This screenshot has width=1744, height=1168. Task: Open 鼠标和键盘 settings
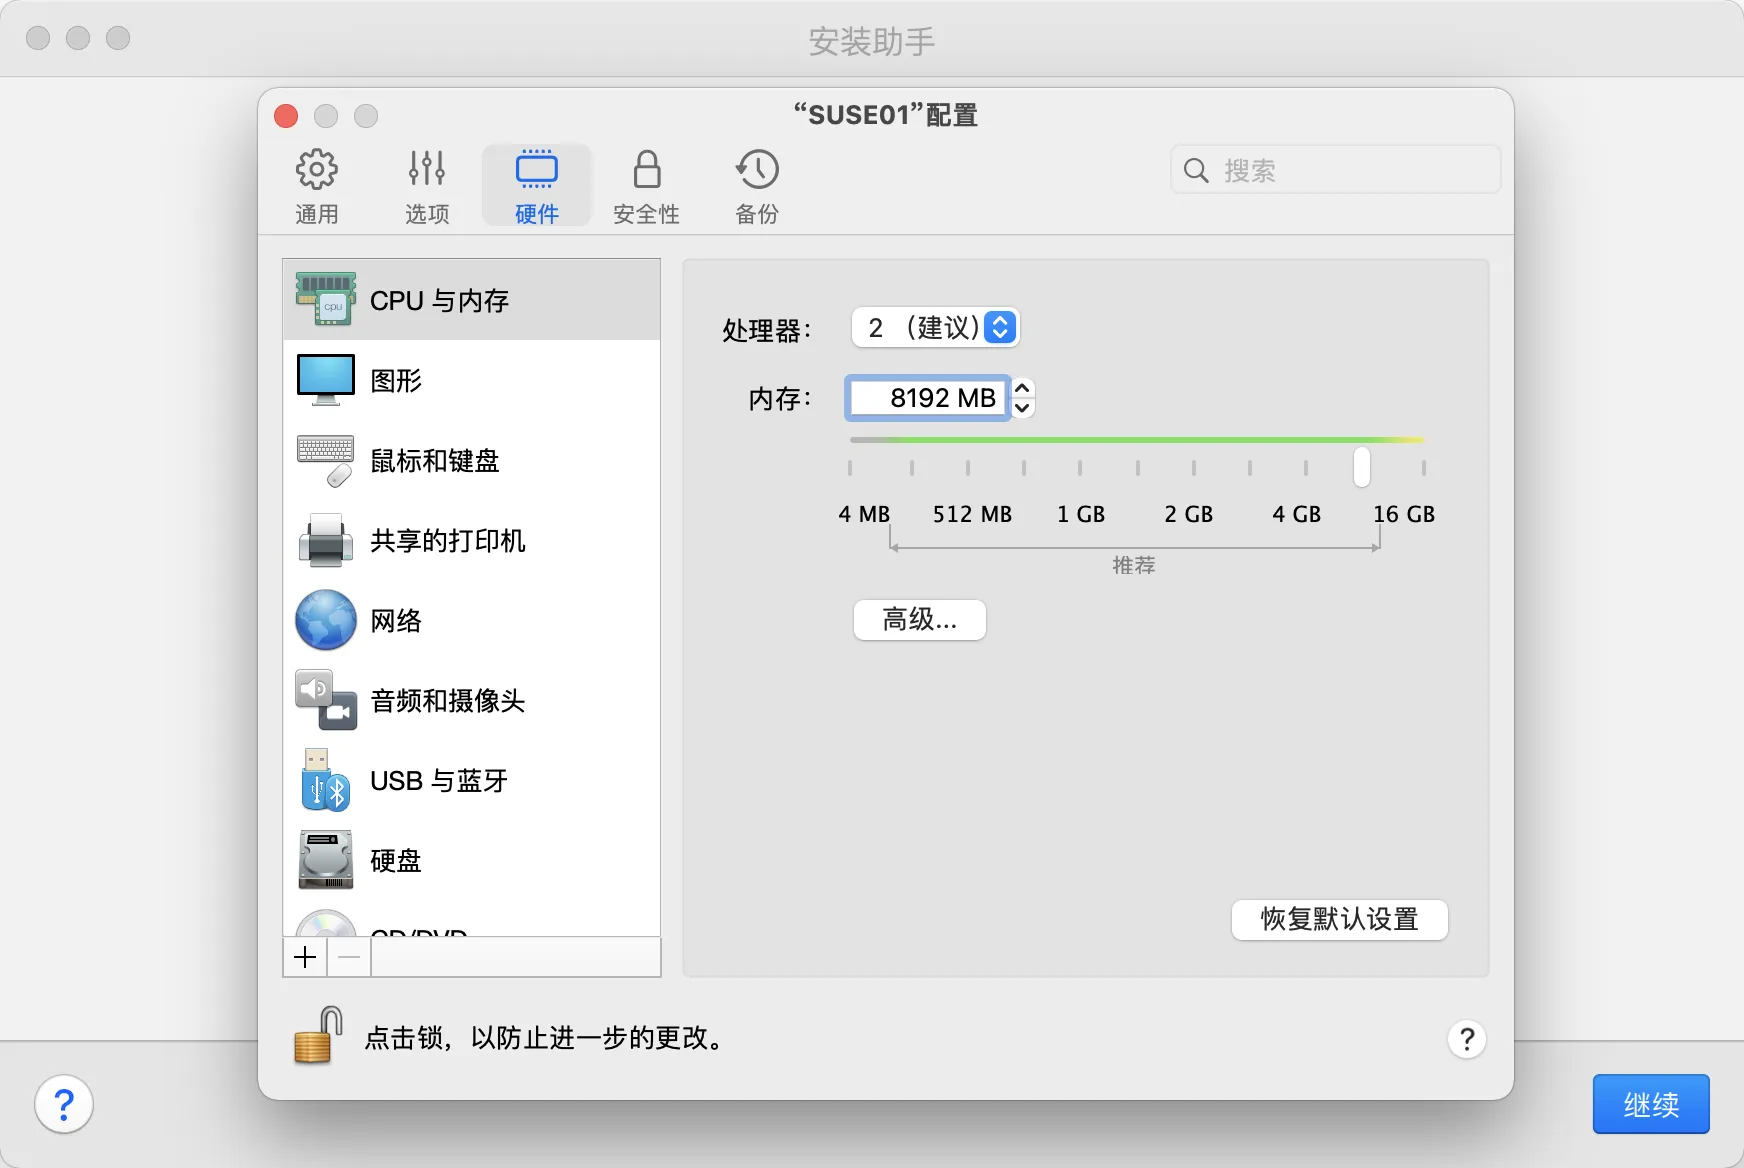[433, 460]
